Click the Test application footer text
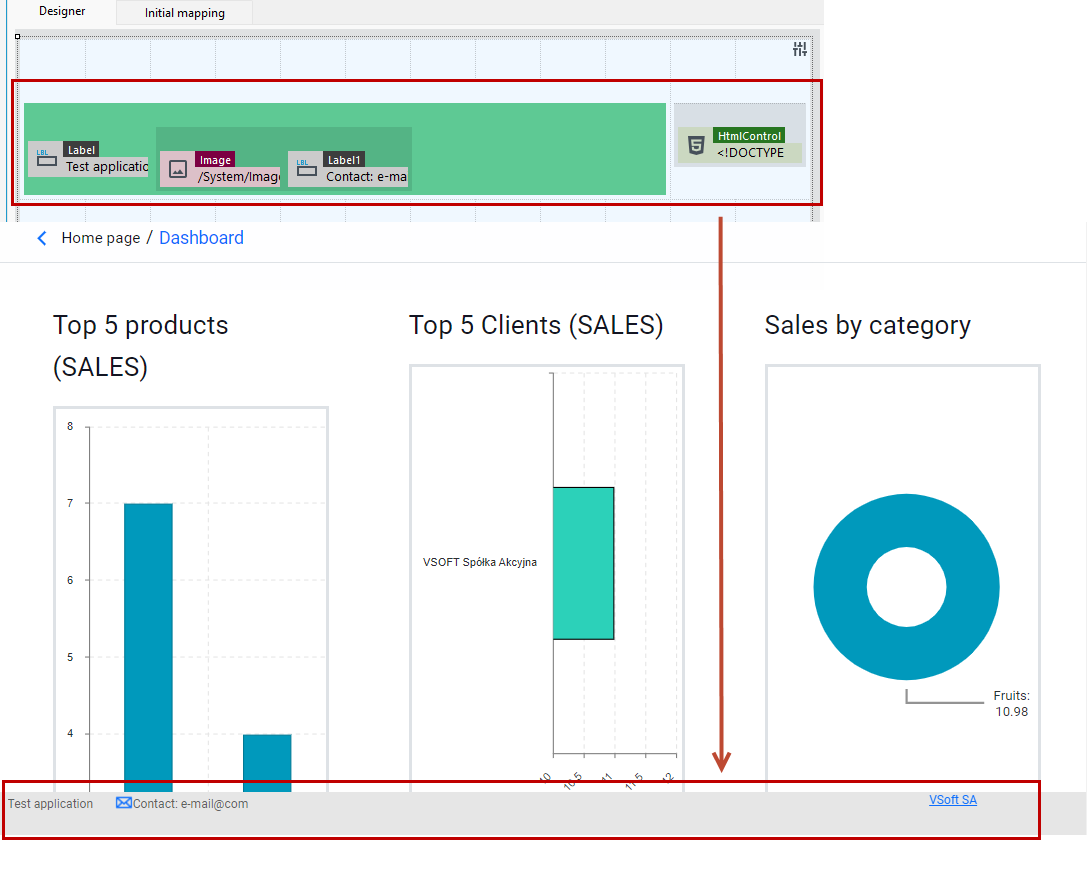Viewport: 1087px width, 871px height. point(51,804)
